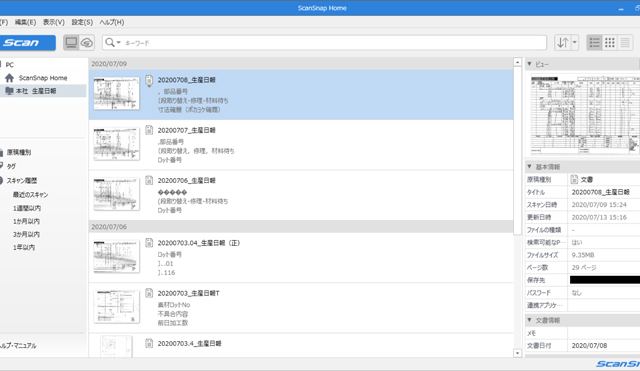Click the list scrollbar down arrow
The image size is (640, 371).
tap(518, 353)
